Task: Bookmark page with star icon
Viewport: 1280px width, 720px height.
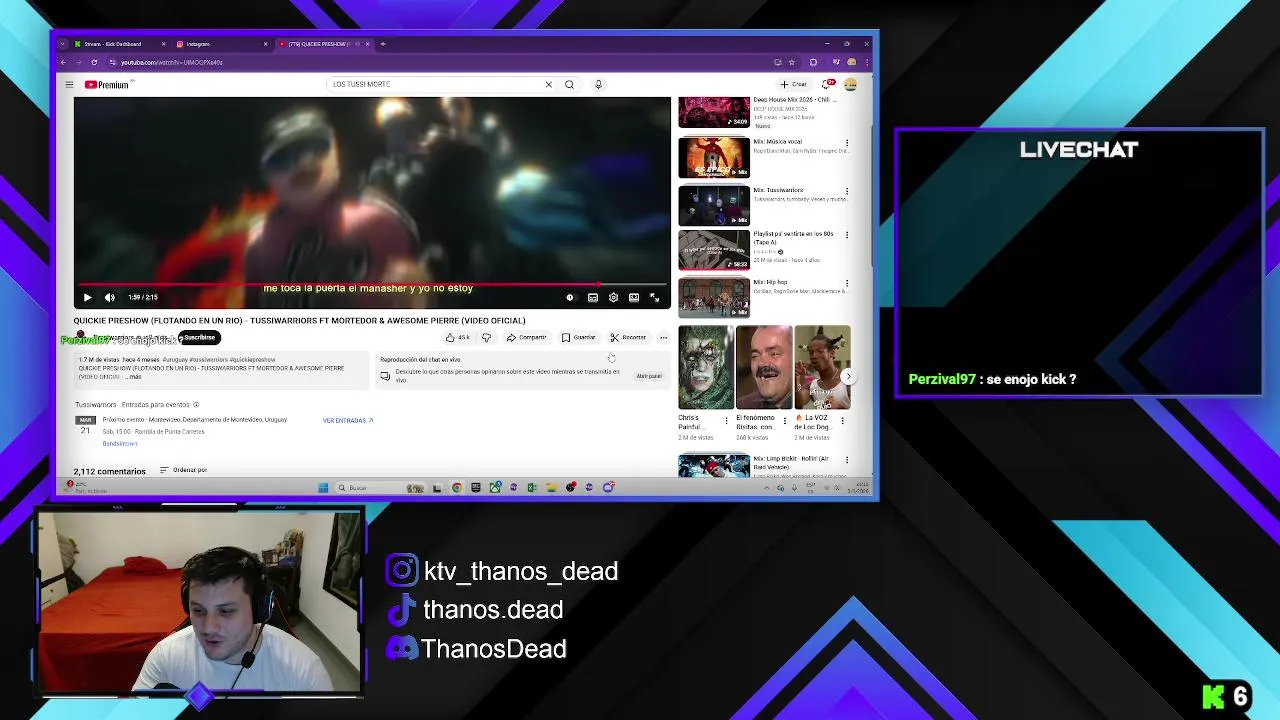Action: [x=791, y=62]
